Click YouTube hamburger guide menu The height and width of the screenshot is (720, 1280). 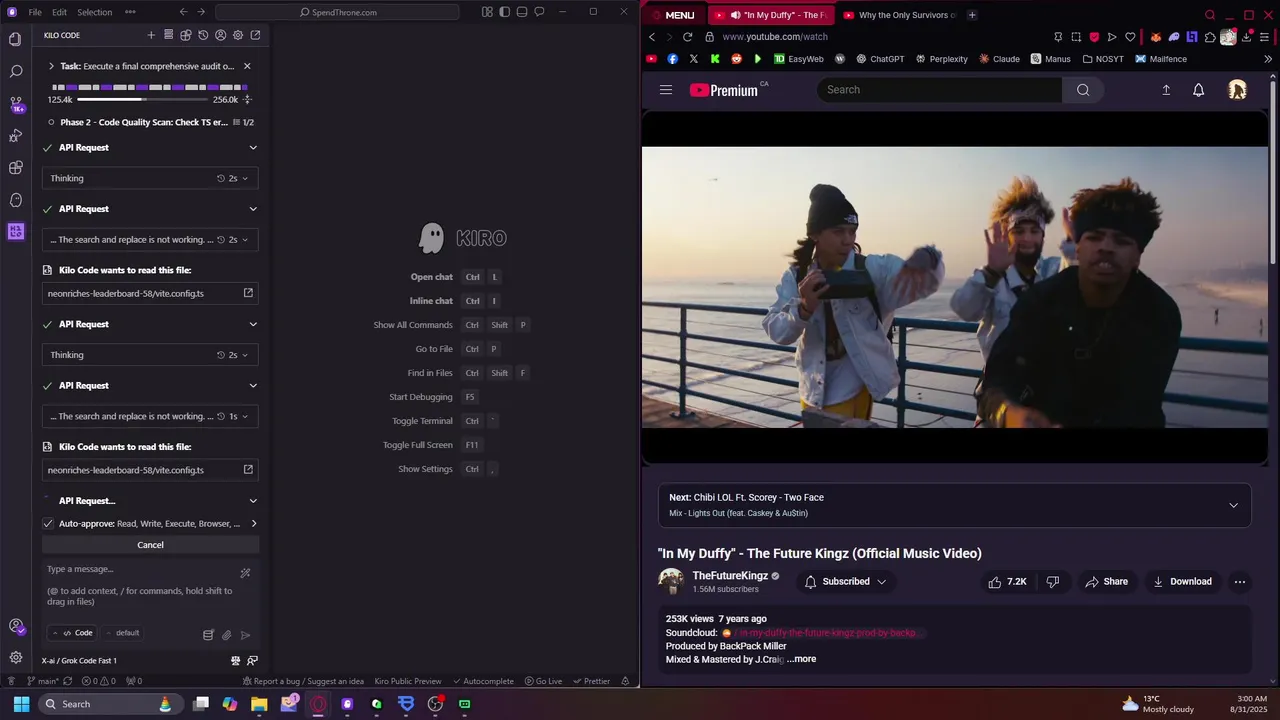[666, 90]
